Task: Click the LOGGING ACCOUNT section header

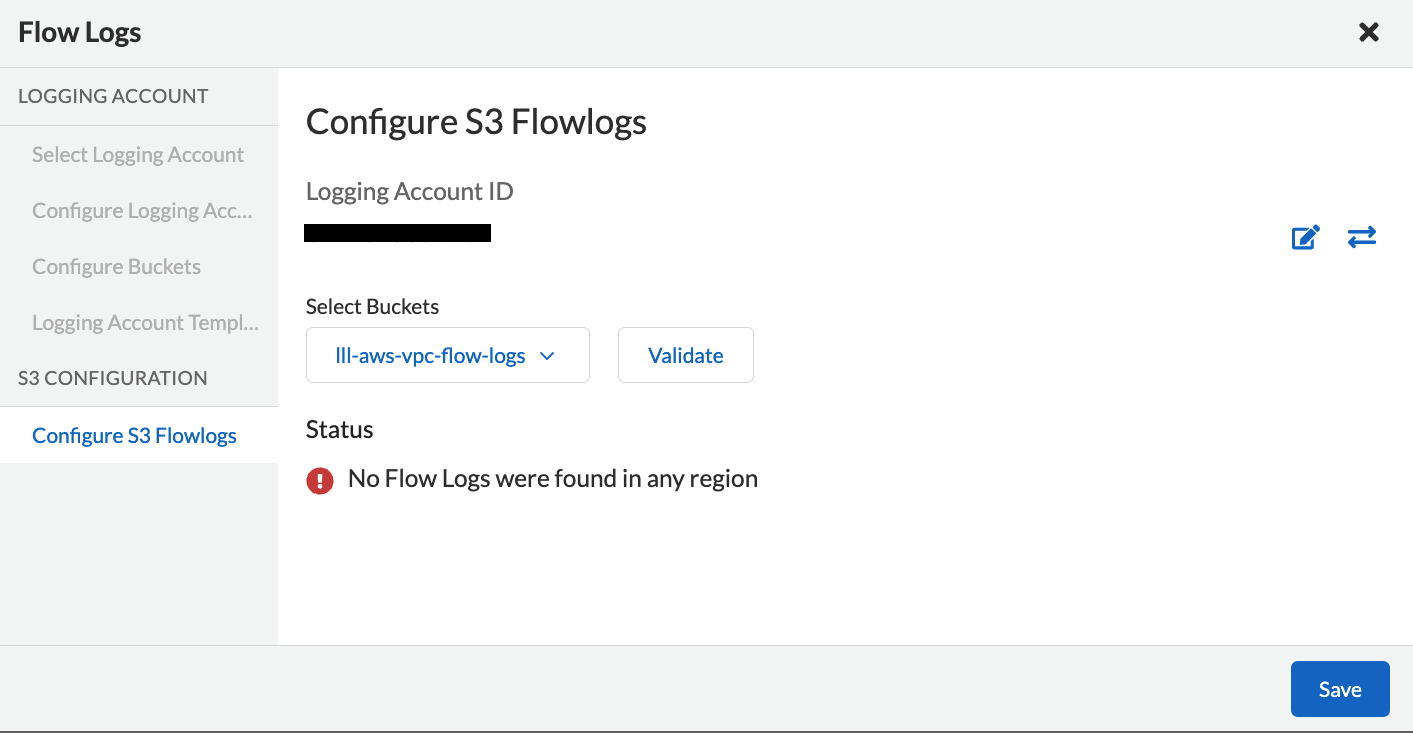Action: click(x=113, y=96)
